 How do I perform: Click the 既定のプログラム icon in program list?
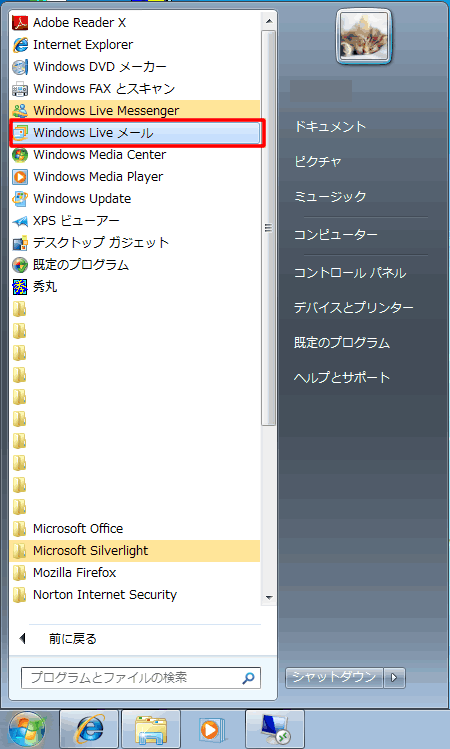pos(20,265)
